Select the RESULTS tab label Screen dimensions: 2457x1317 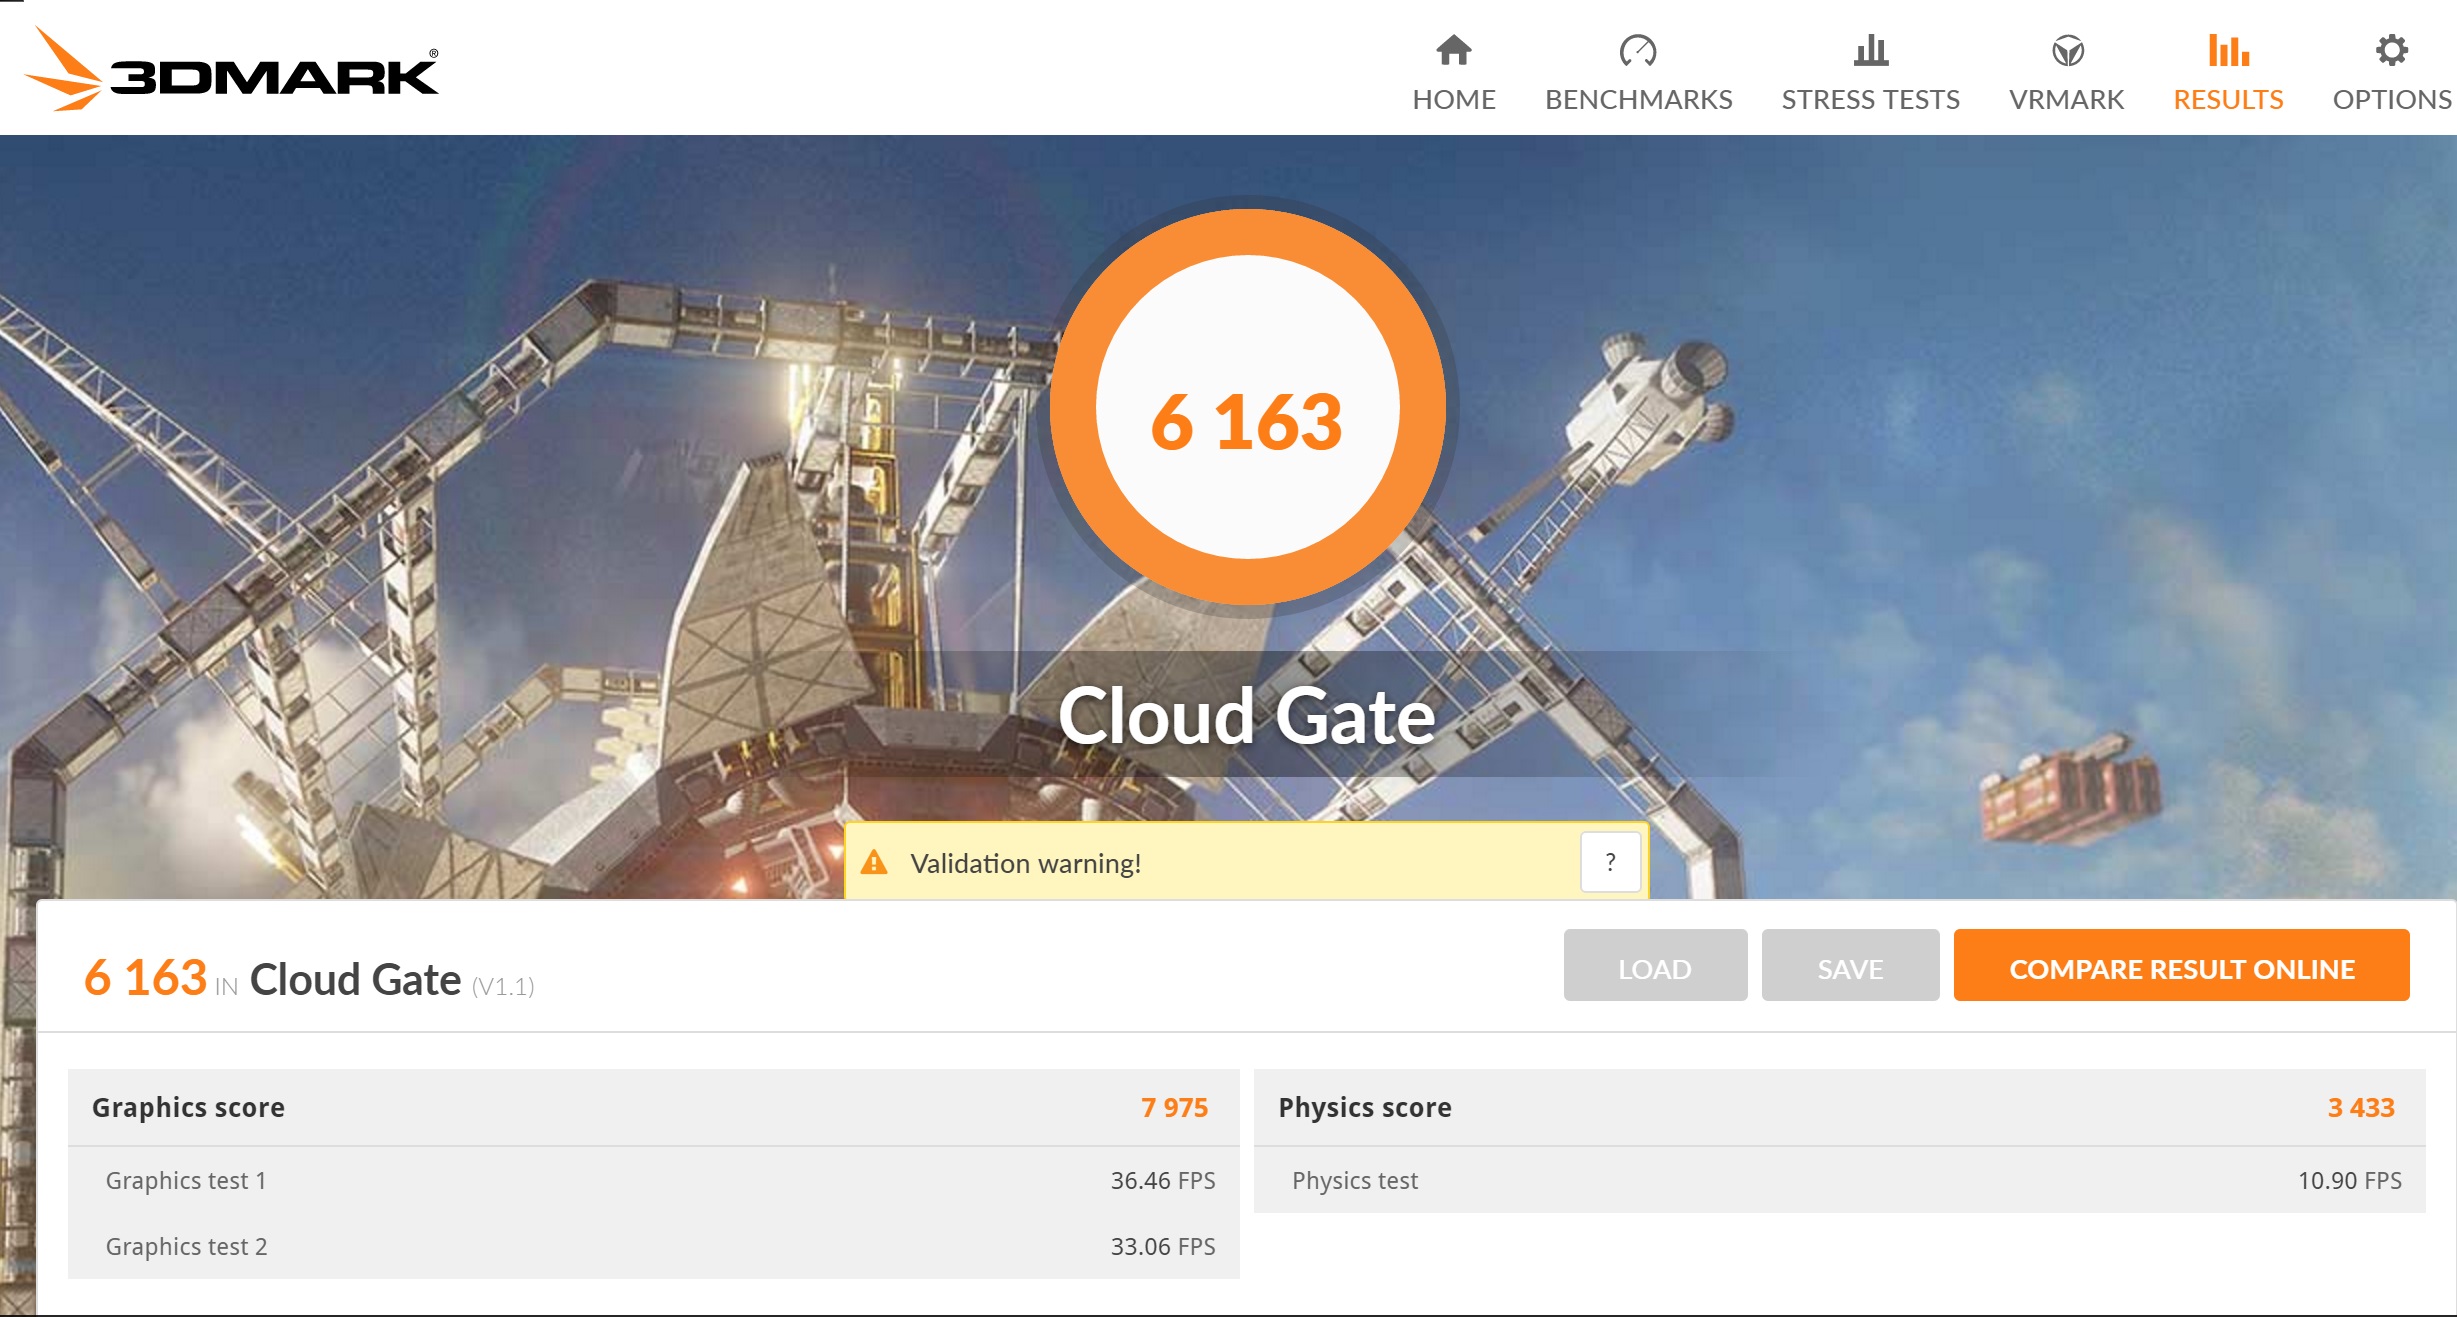(2228, 99)
